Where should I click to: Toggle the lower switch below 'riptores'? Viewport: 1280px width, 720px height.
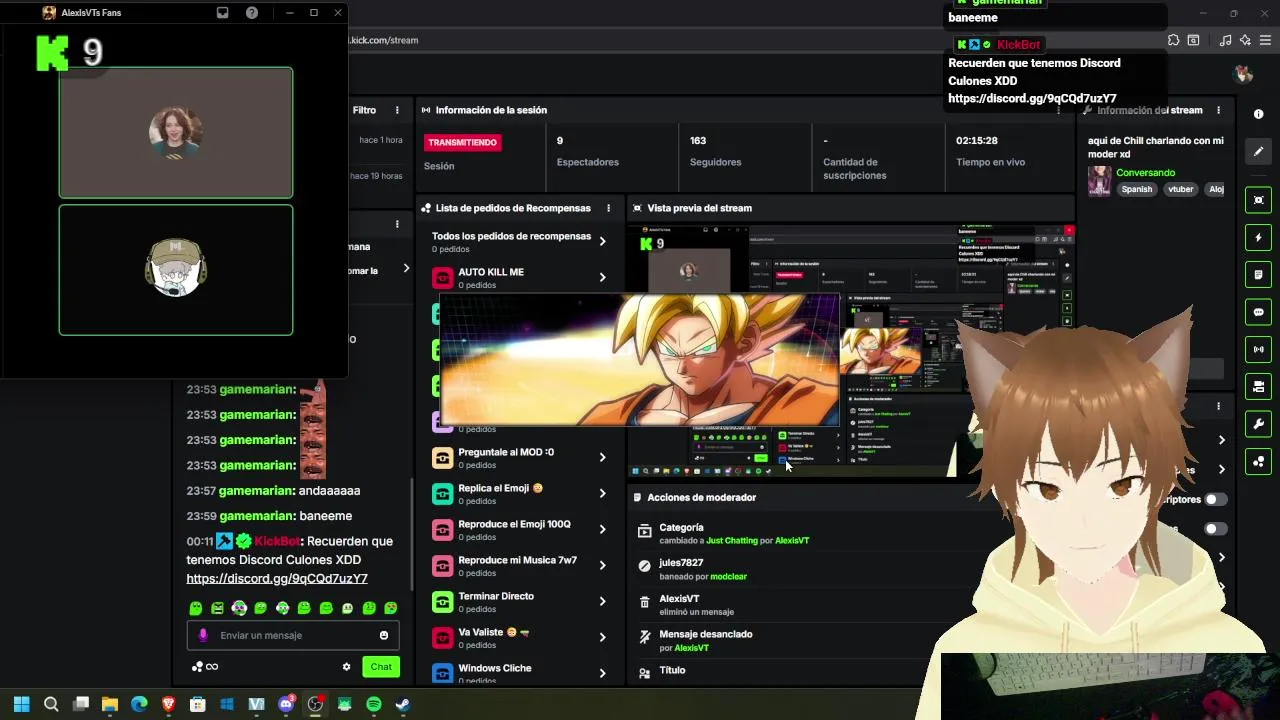click(x=1215, y=529)
